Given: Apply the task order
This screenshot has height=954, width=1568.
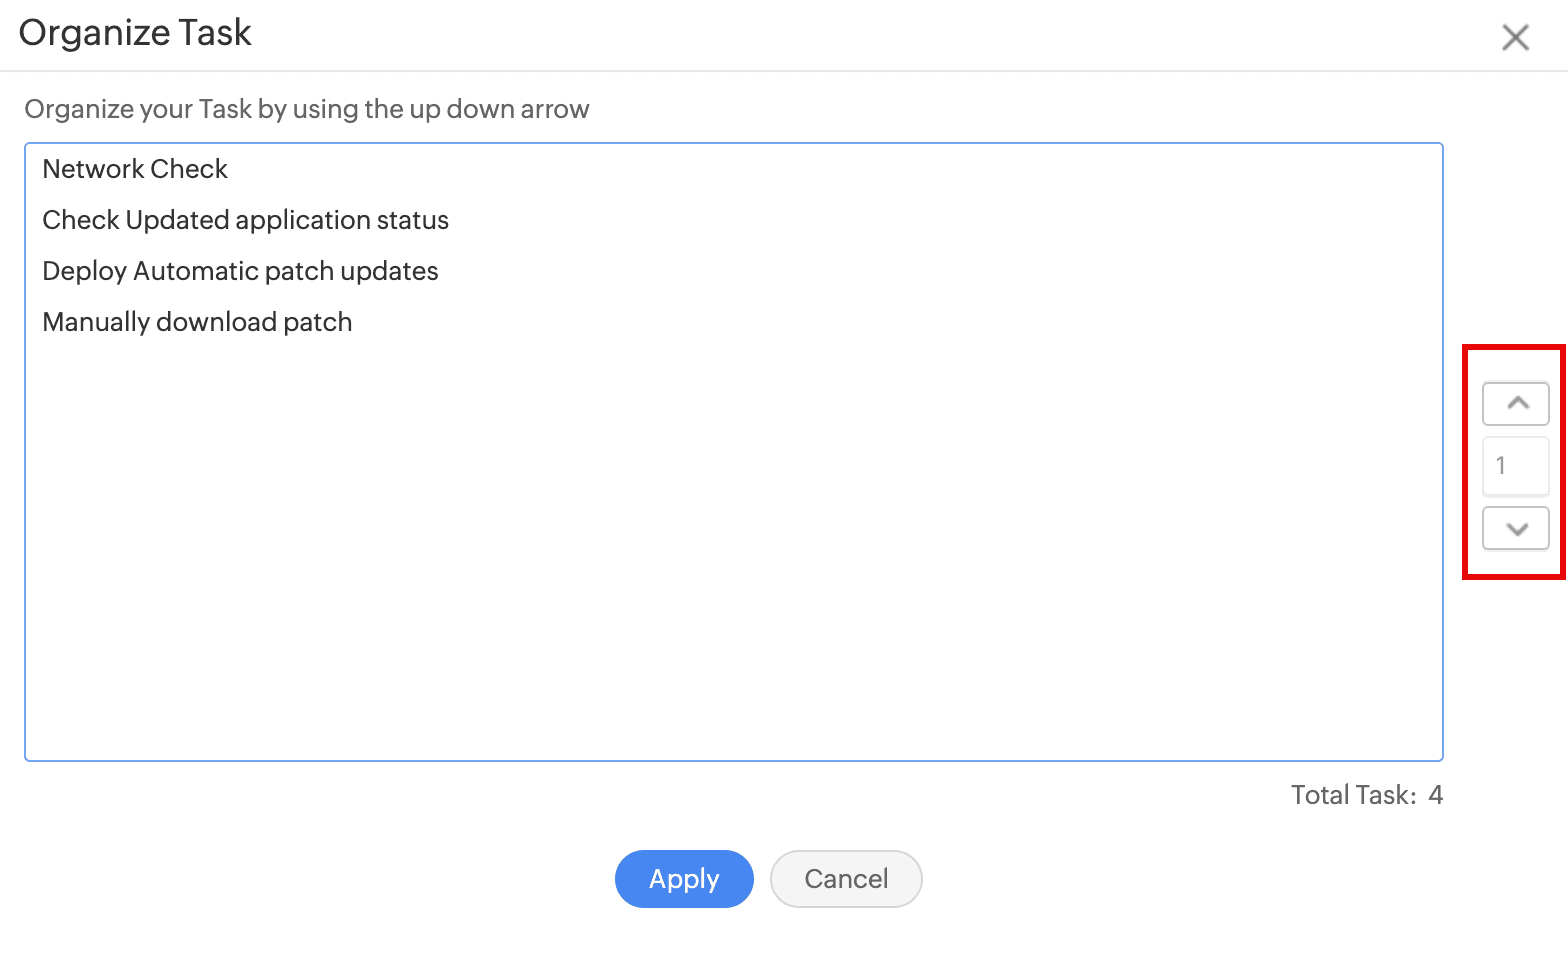Looking at the screenshot, I should (x=684, y=879).
